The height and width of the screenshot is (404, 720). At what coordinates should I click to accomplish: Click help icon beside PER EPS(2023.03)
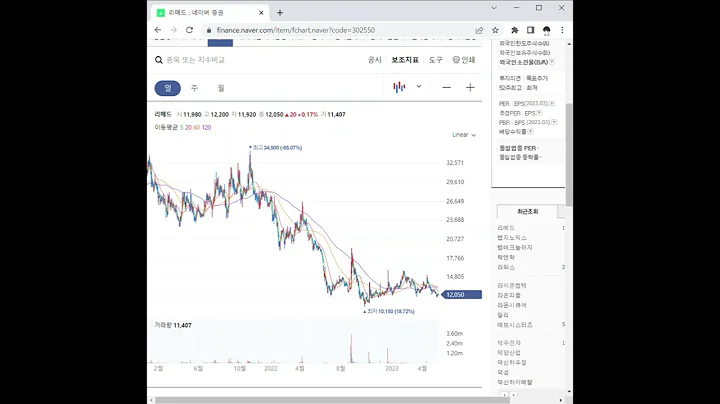tap(552, 104)
